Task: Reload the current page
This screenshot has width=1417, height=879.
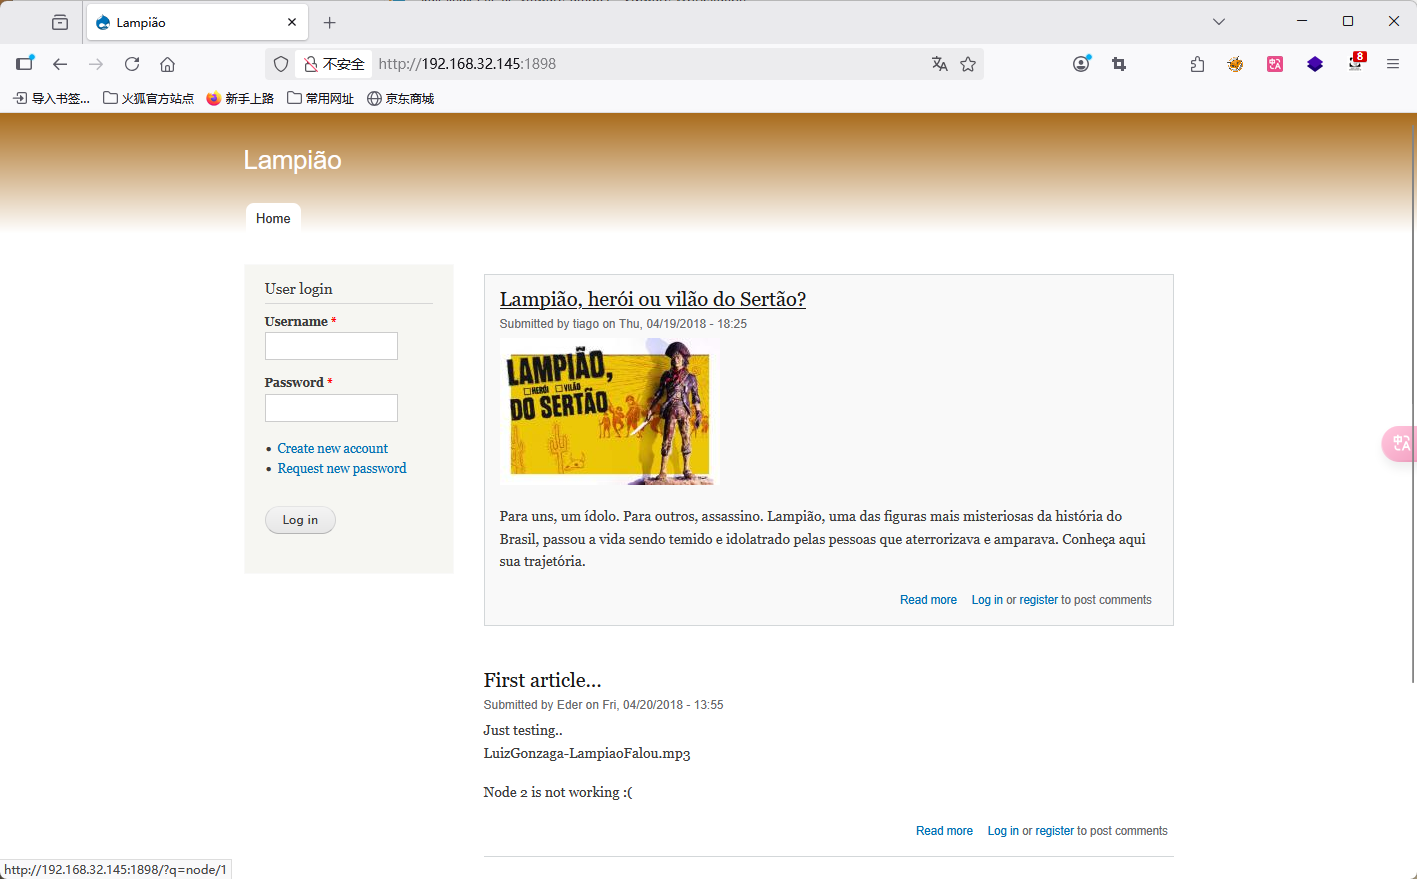Action: [x=132, y=64]
